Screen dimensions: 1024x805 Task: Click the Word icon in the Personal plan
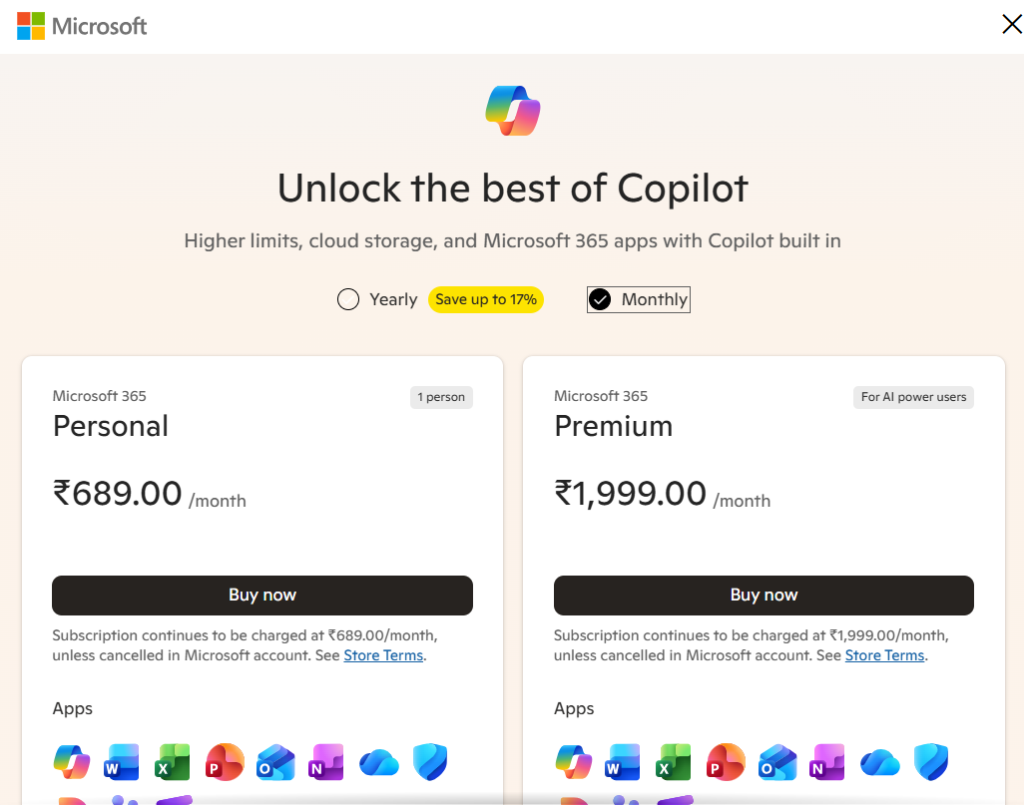[122, 762]
